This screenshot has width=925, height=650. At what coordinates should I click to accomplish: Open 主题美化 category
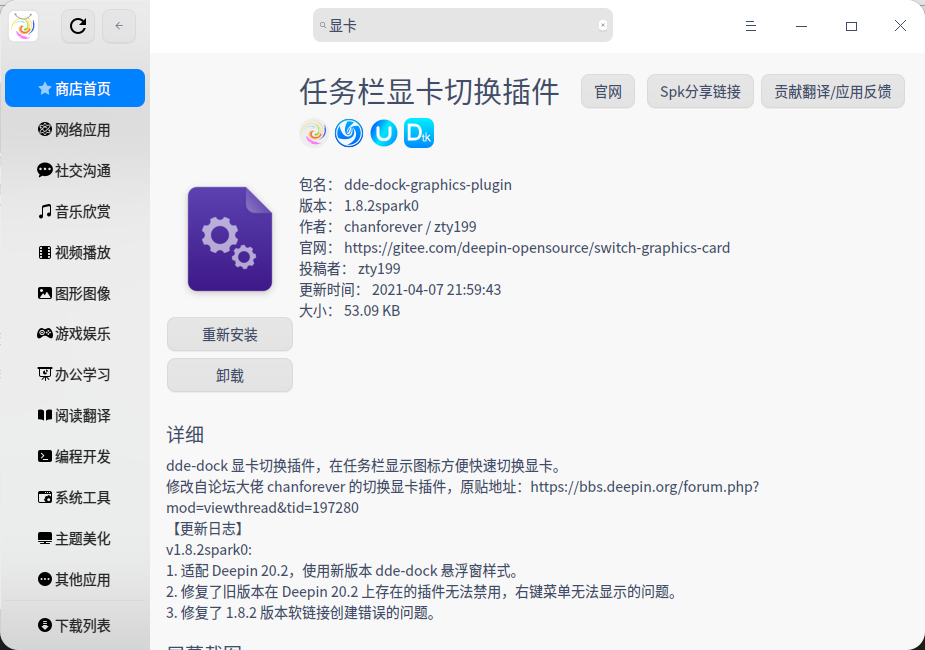(75, 539)
